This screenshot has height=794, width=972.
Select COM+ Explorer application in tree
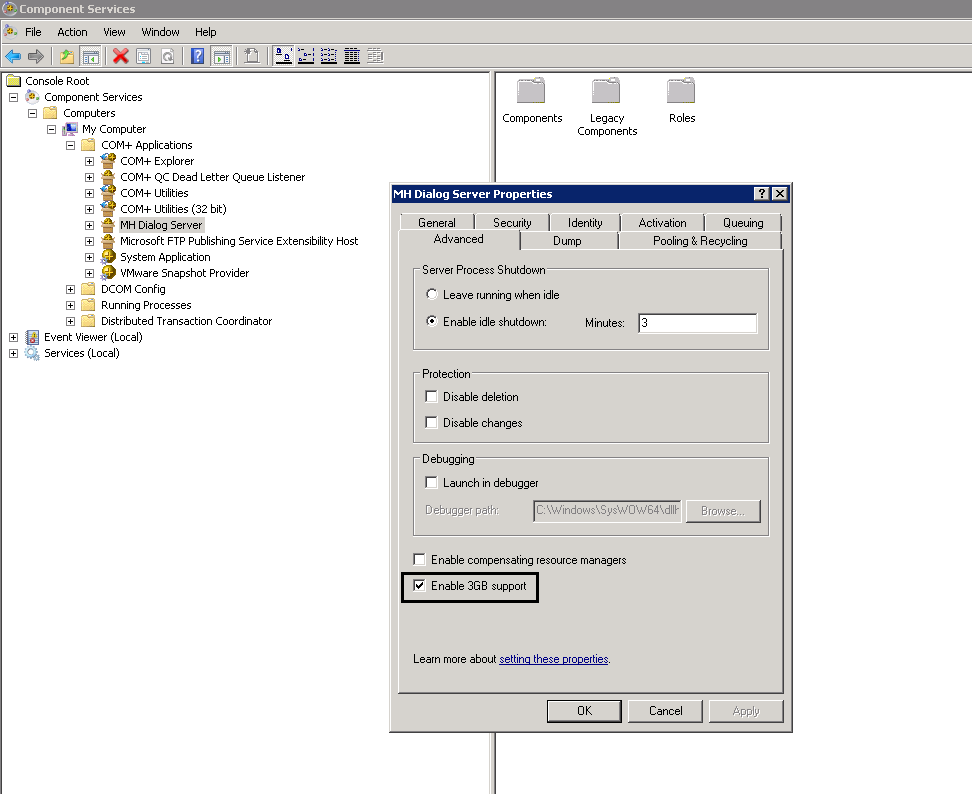tap(157, 161)
